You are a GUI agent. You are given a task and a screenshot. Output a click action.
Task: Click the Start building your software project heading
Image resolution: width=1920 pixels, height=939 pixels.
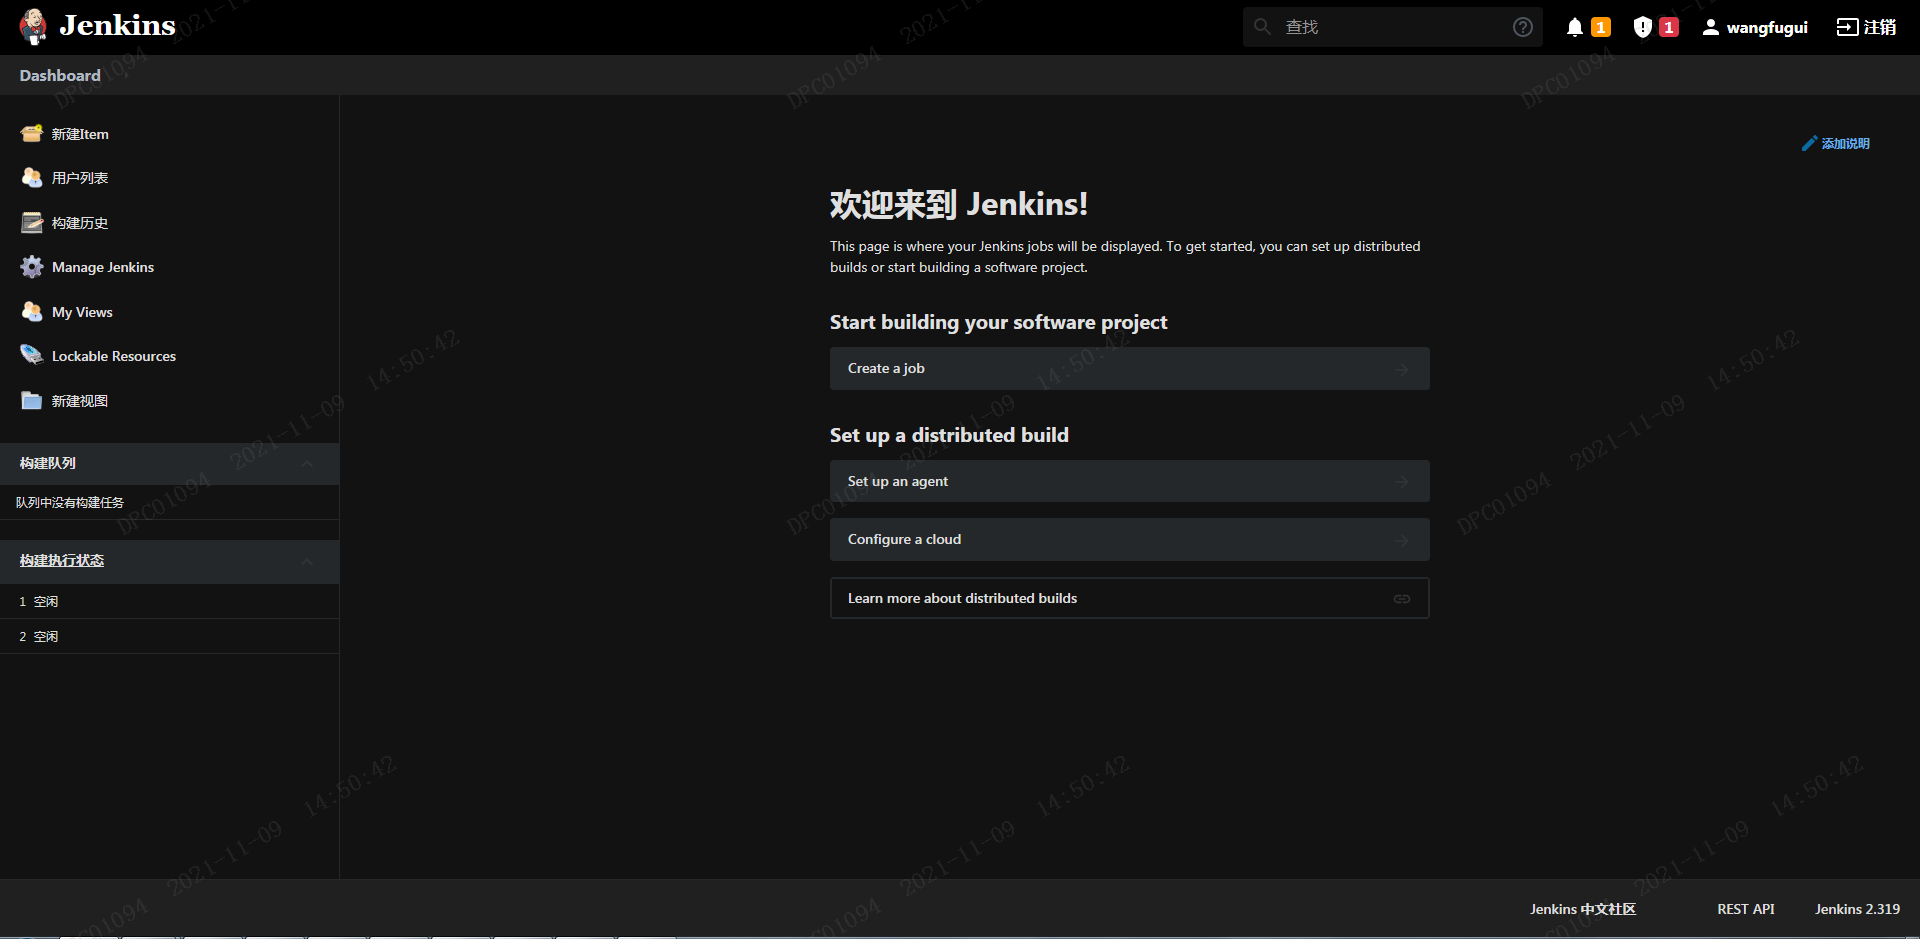tap(998, 322)
